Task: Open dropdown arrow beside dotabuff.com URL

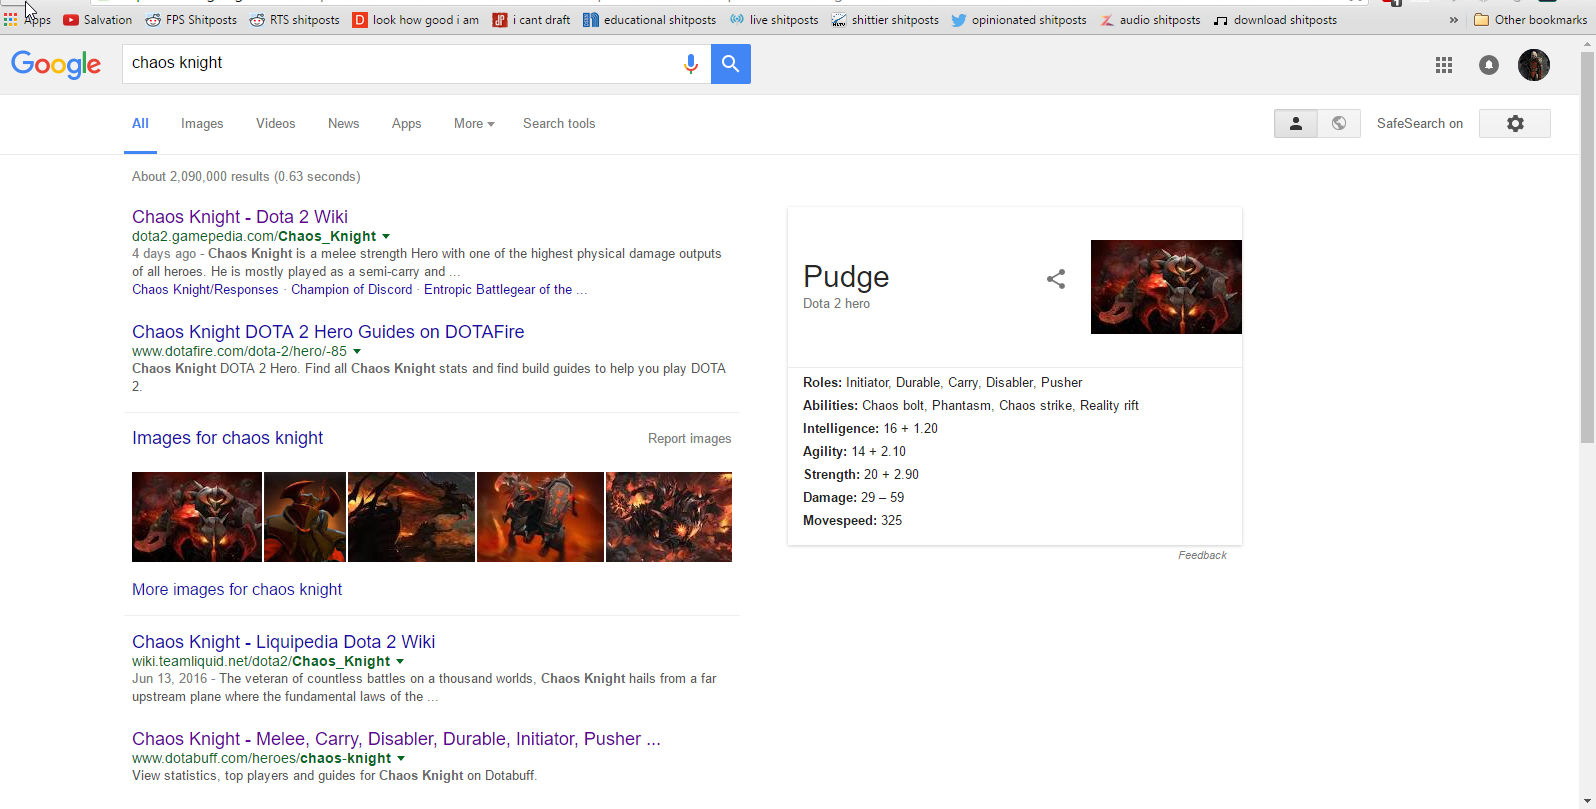Action: [x=401, y=759]
